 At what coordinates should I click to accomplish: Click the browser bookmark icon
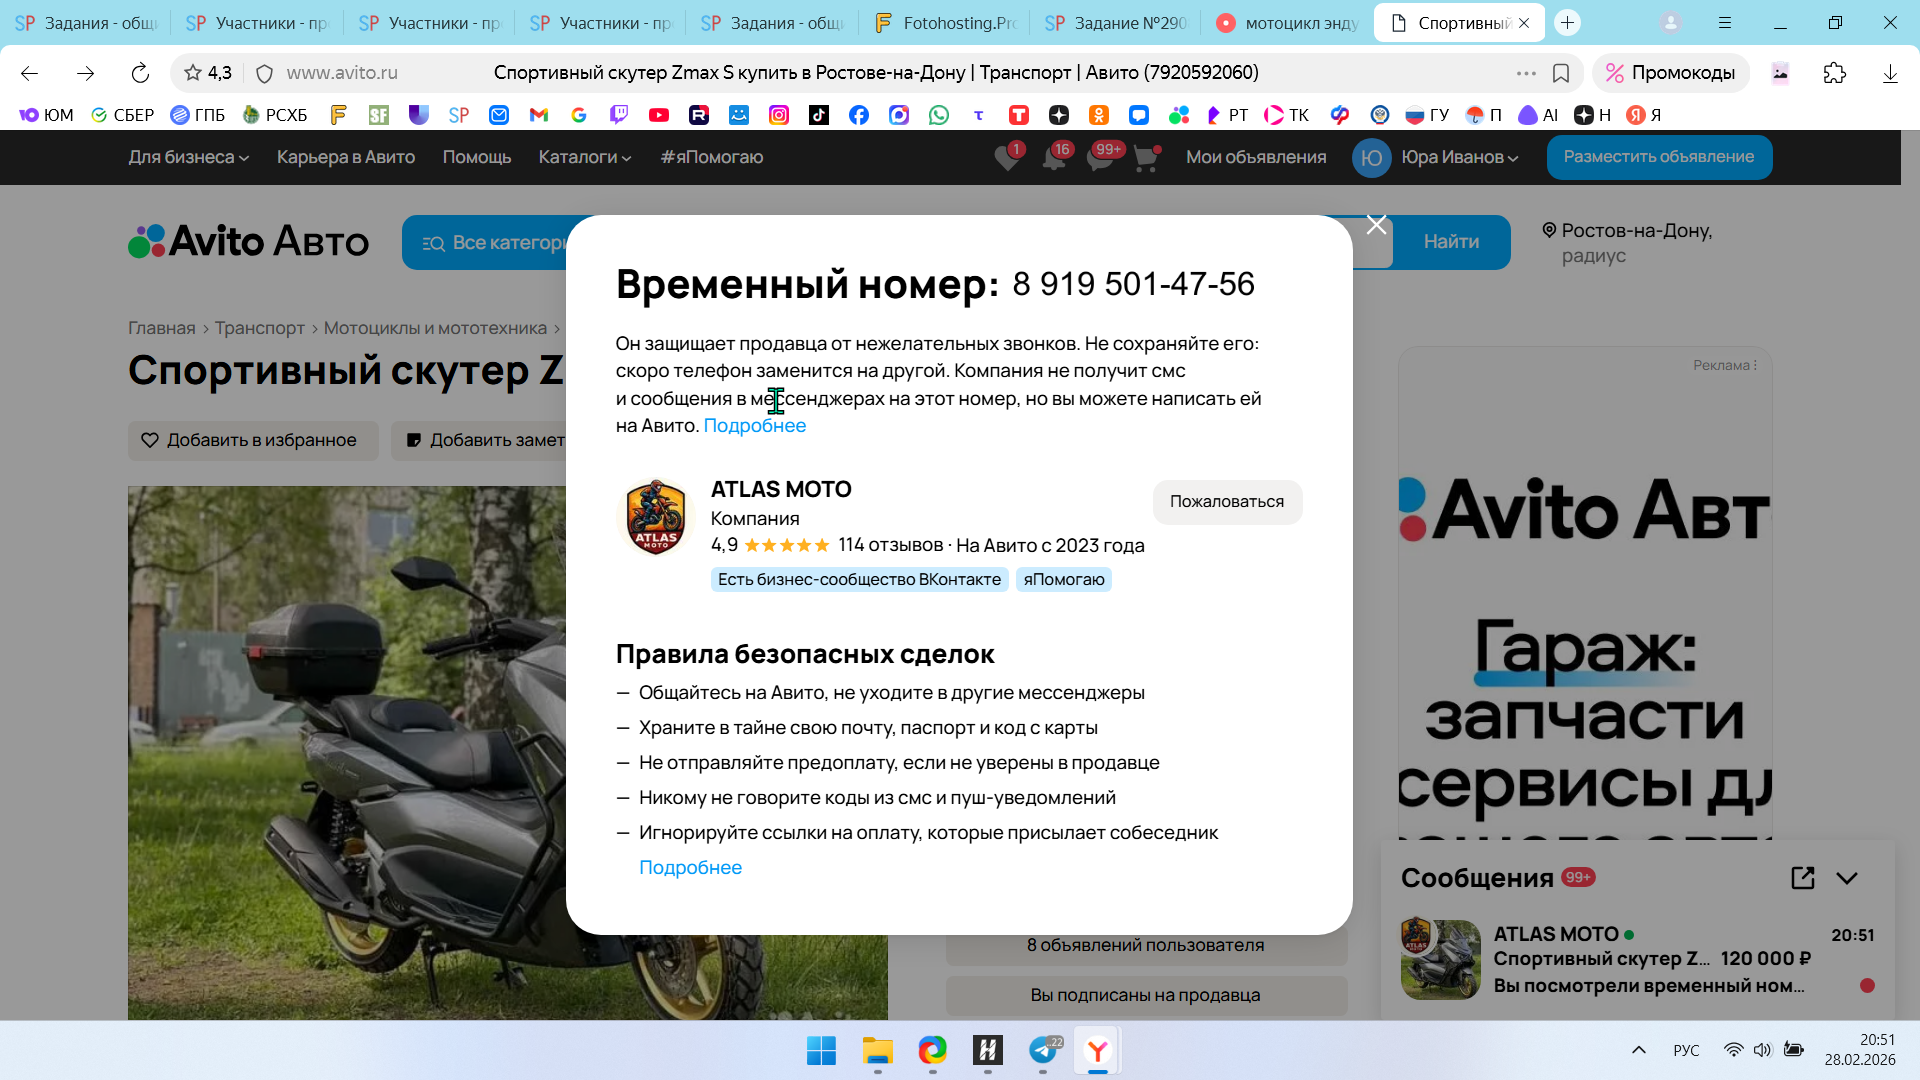(x=1560, y=73)
